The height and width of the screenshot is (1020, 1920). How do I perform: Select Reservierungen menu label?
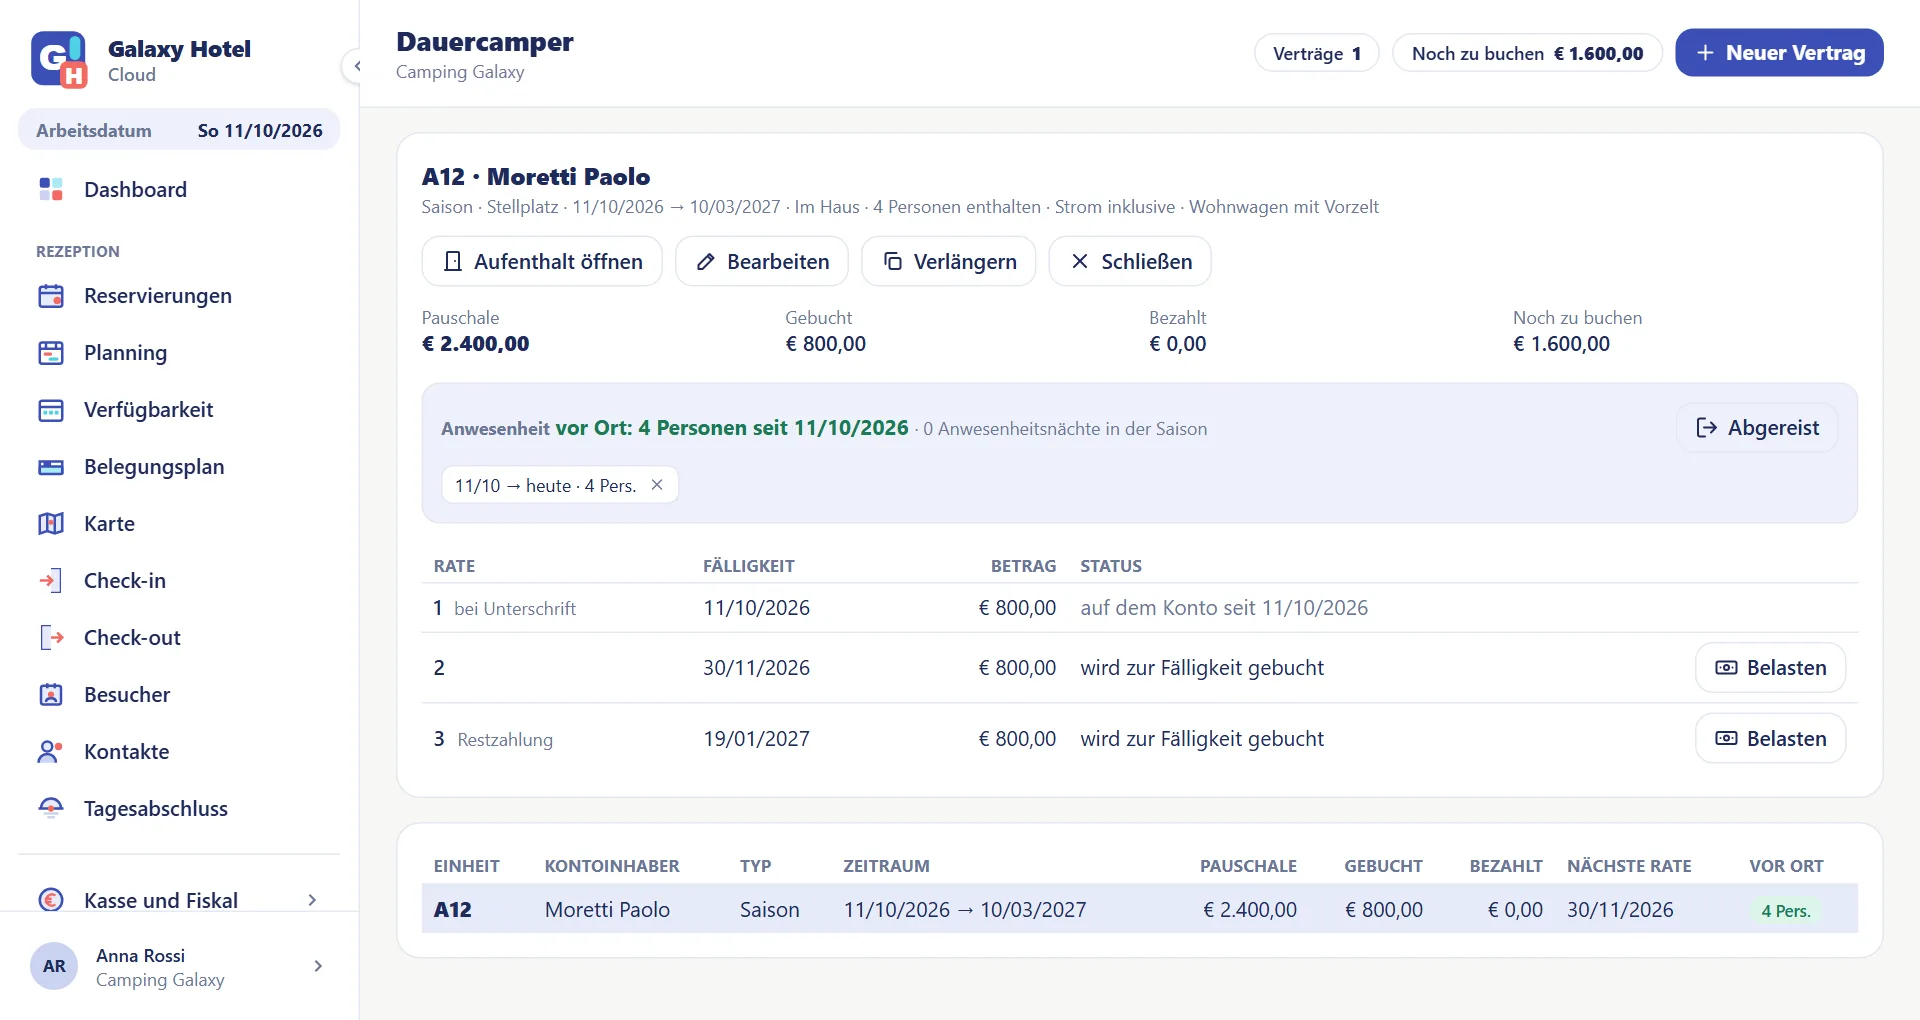point(158,296)
